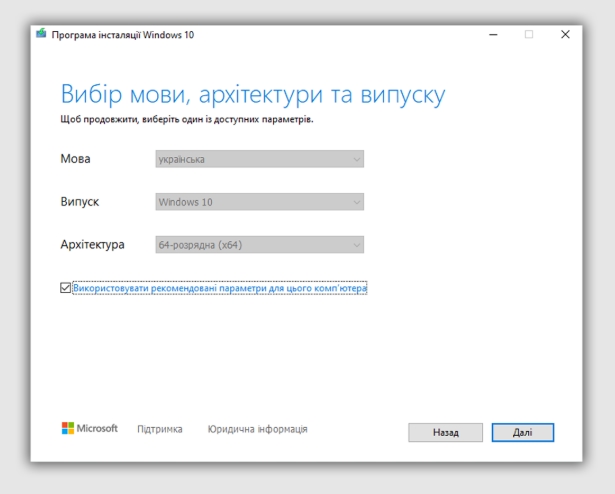
Task: Click the heading 'Вибір мови, архітектури та випуску'
Action: coord(253,94)
